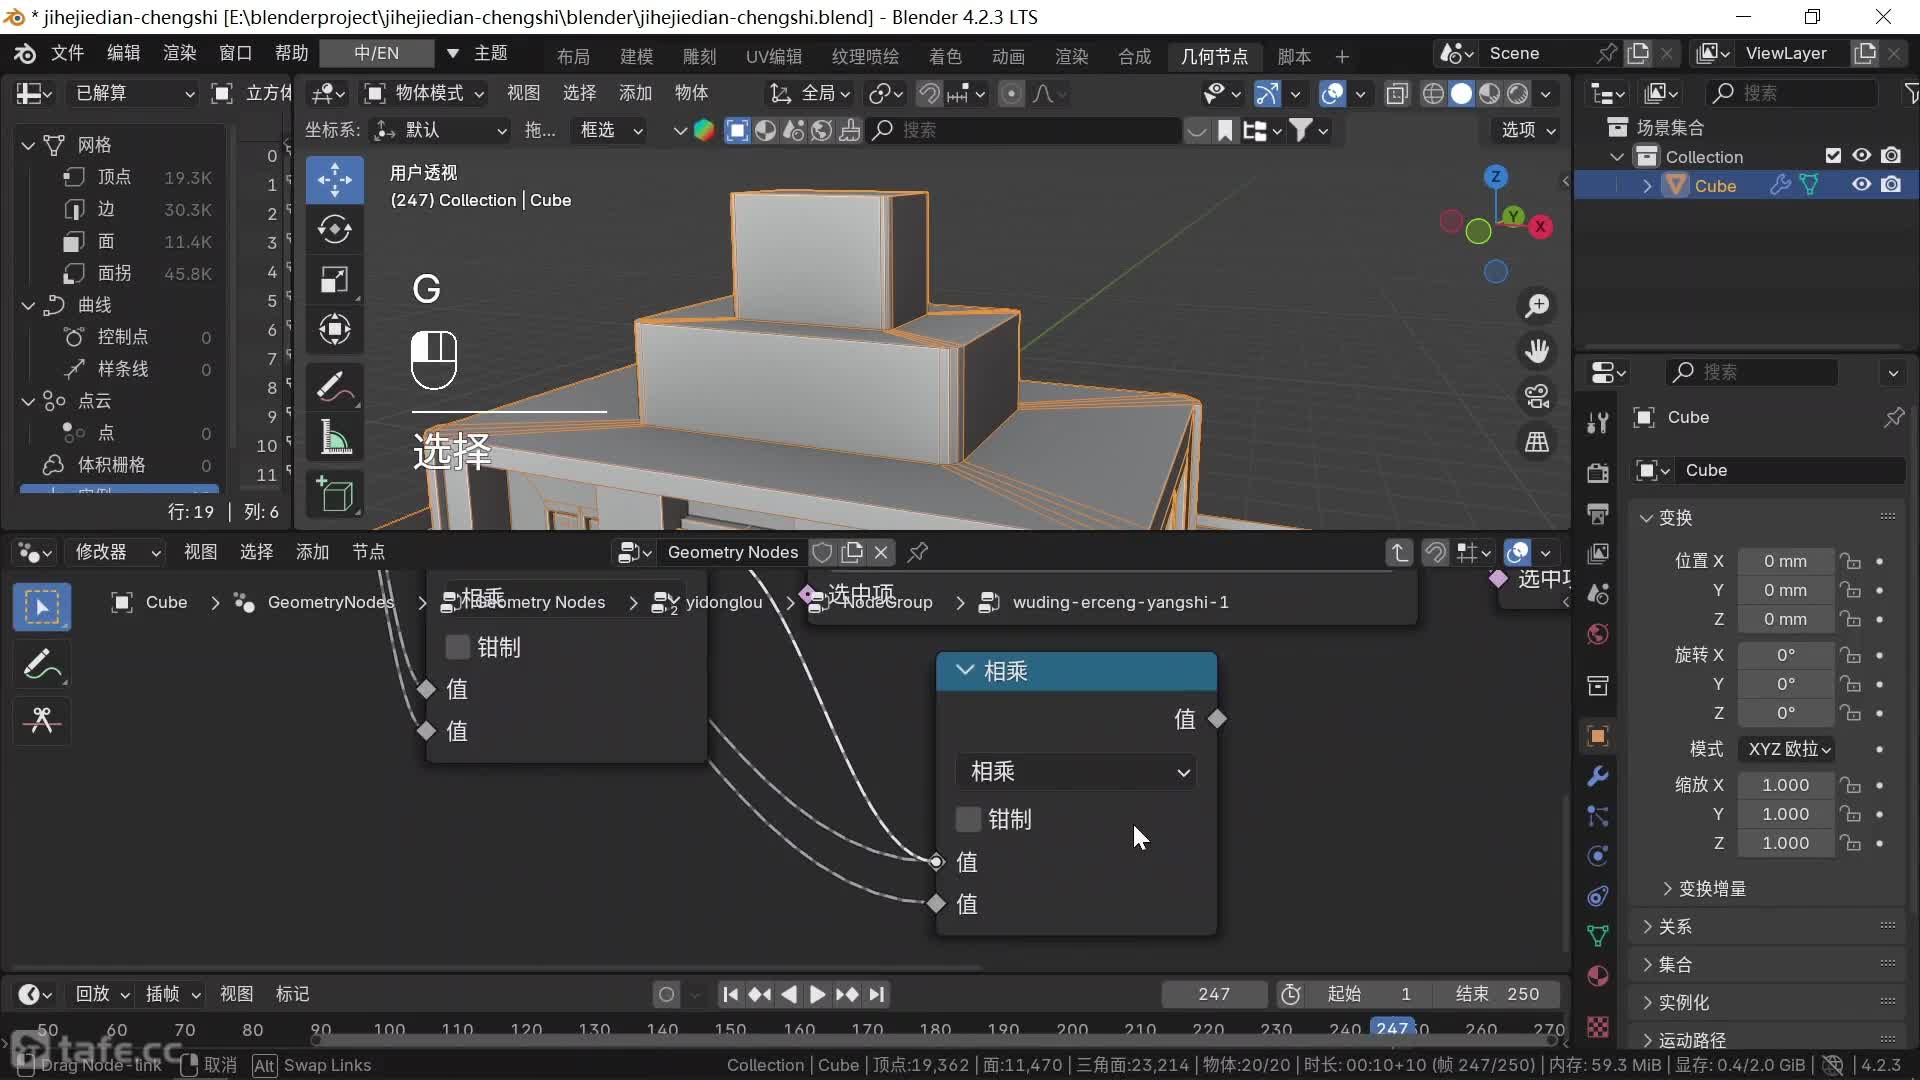Enable the 钳制 checkbox in 相乘 node

[968, 819]
